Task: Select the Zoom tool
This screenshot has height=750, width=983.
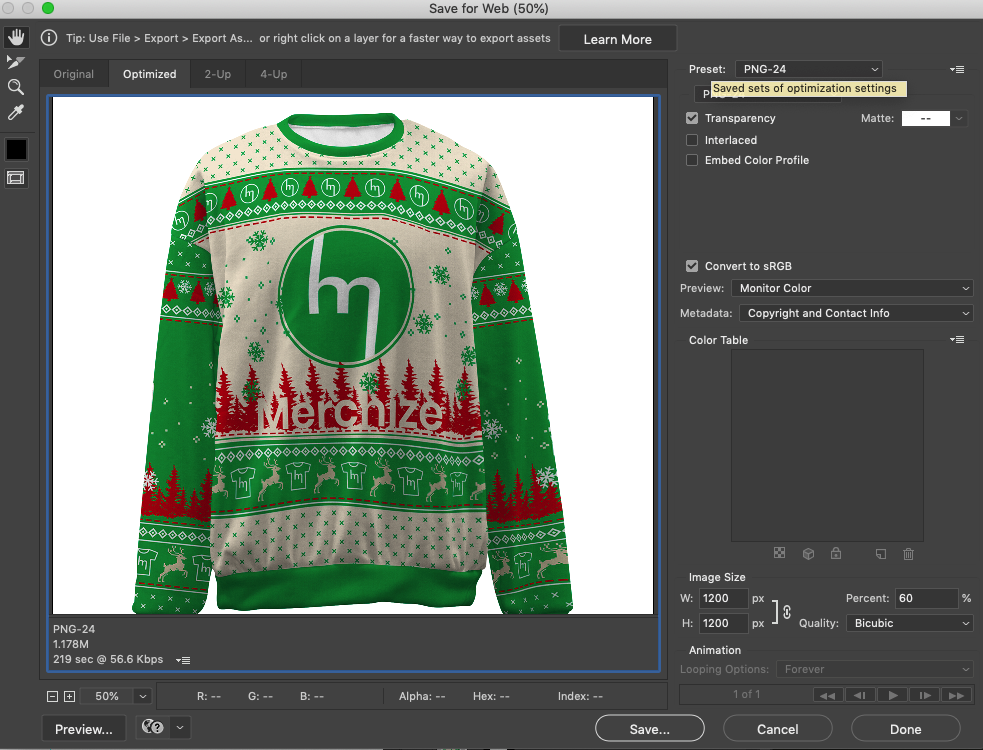Action: pyautogui.click(x=16, y=87)
